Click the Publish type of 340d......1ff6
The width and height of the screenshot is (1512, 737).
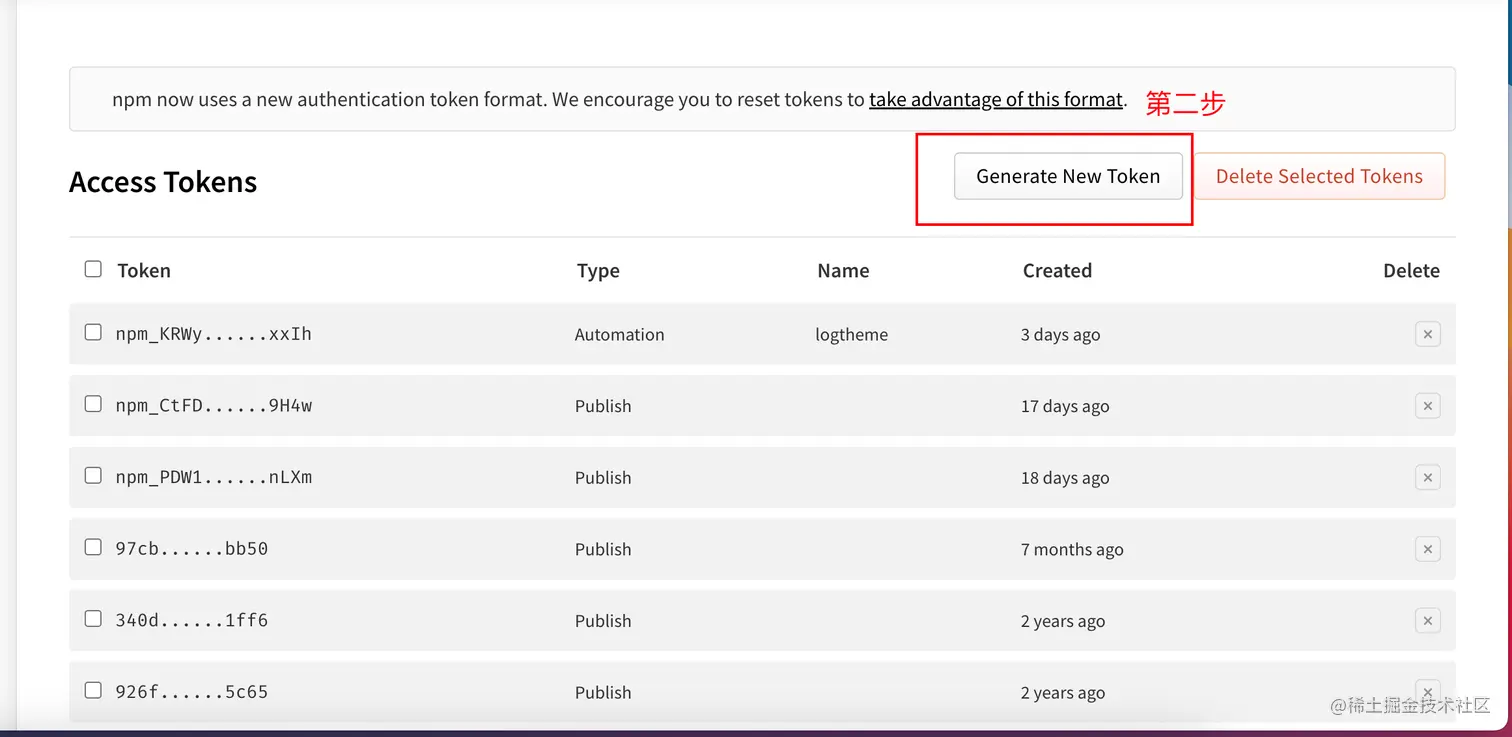[603, 621]
